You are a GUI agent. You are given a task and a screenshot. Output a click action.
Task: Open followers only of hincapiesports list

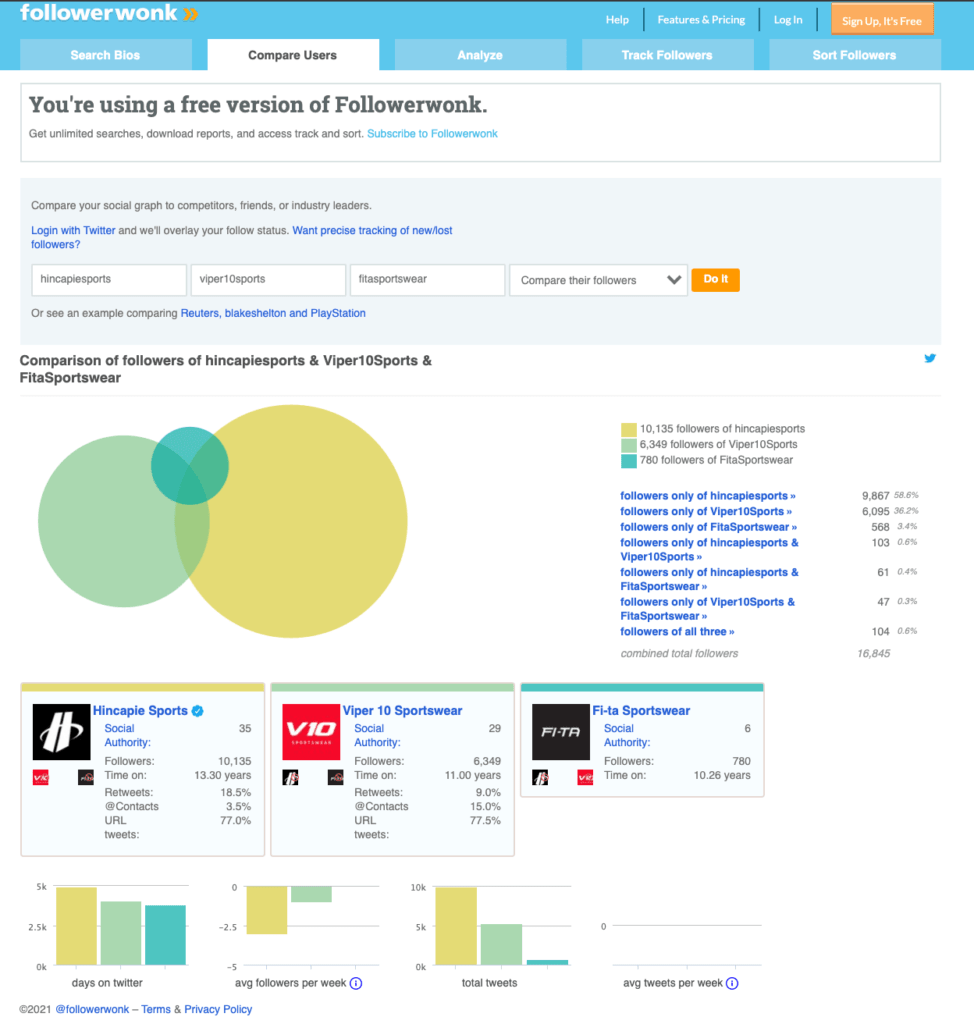pos(707,496)
